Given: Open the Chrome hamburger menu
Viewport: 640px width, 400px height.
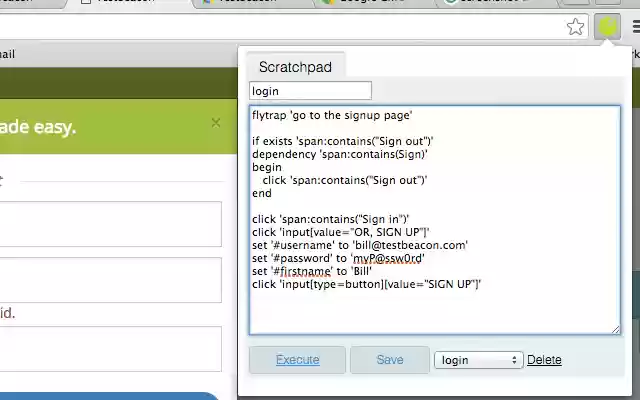Looking at the screenshot, I should (x=636, y=27).
